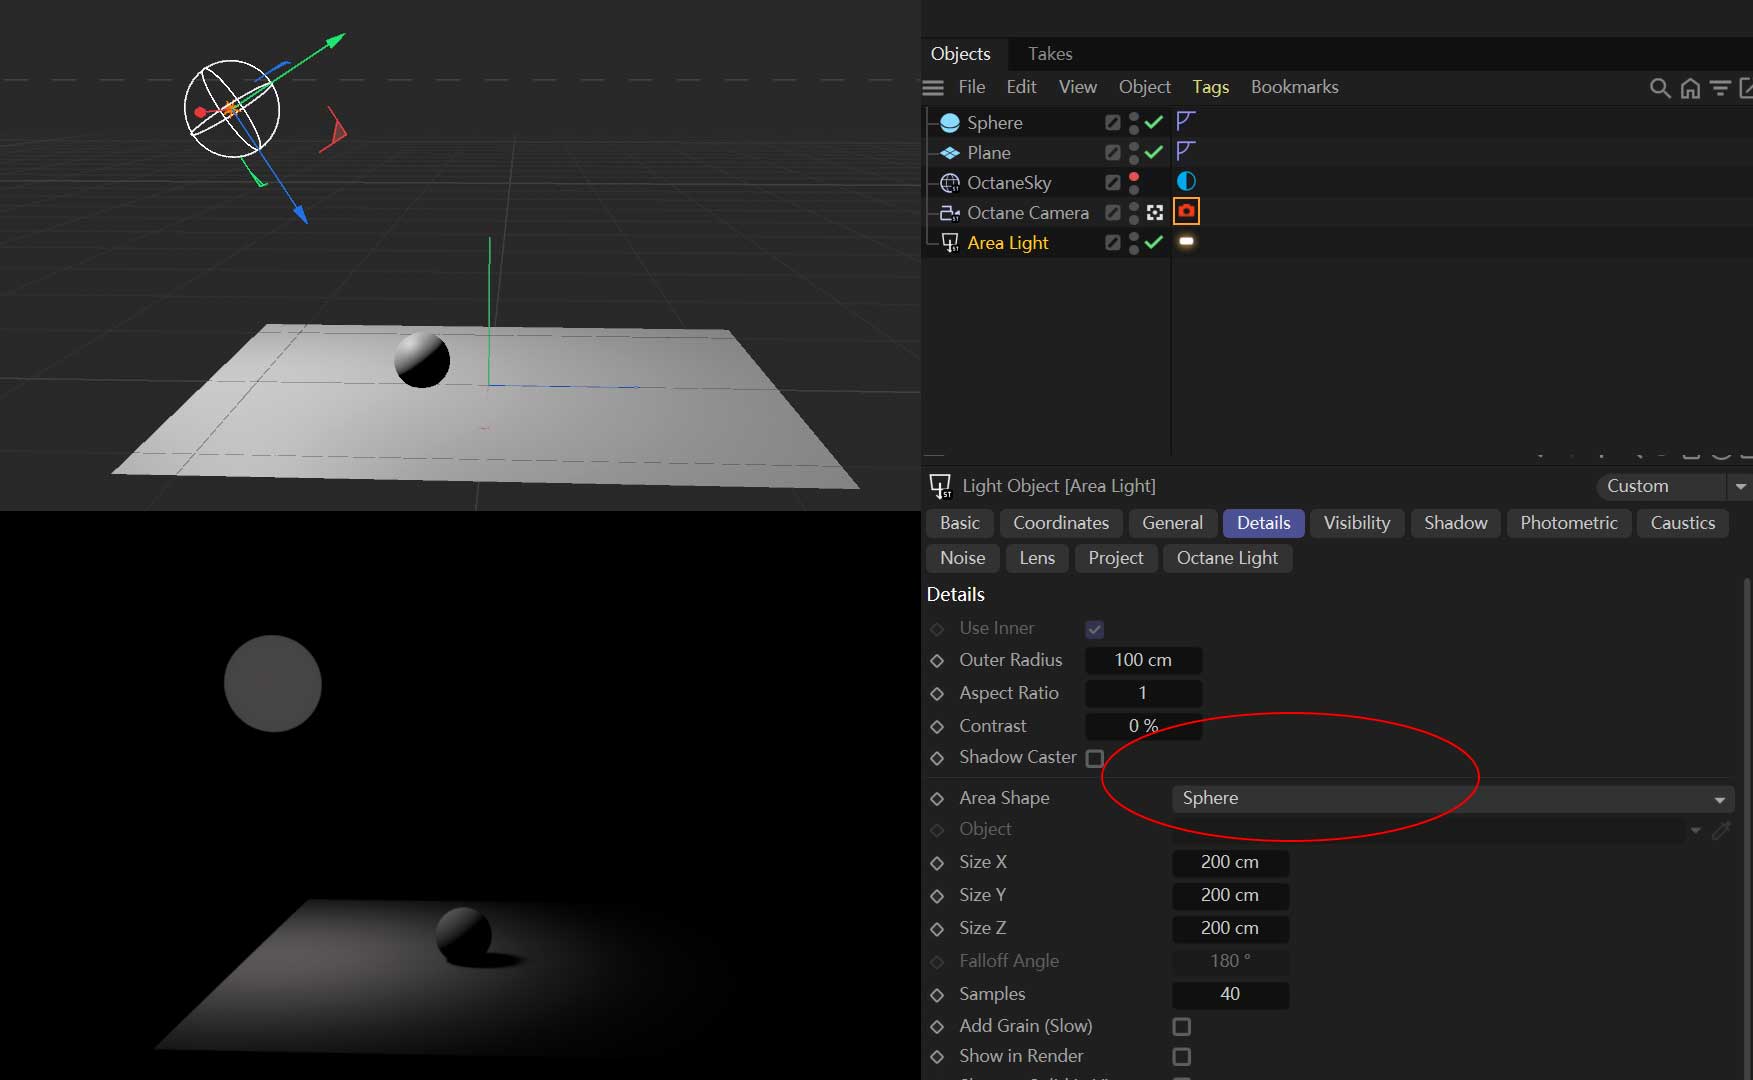Screen dimensions: 1753x1080
Task: Click the keyframe diamond for Outer Radius
Action: click(x=937, y=661)
